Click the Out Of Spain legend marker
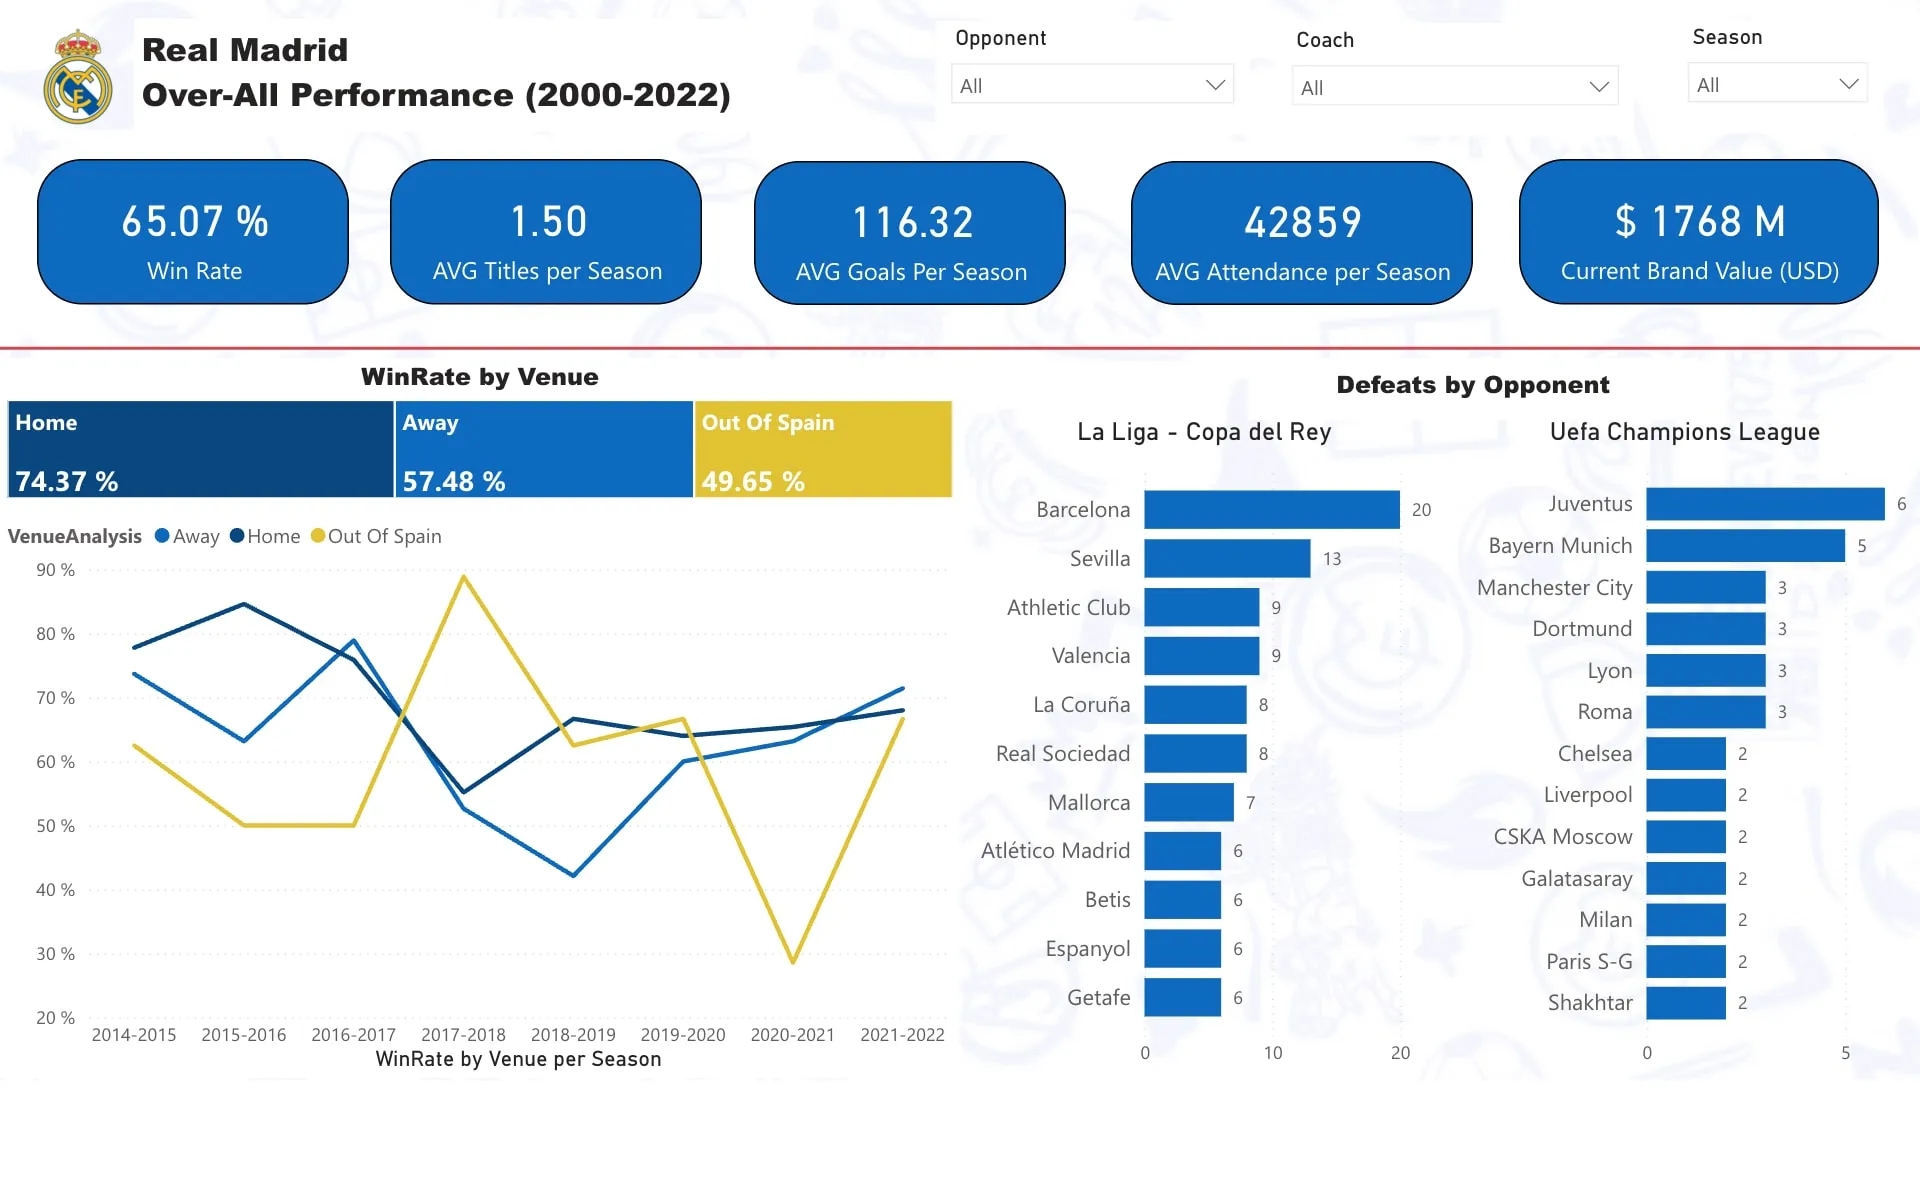This screenshot has height=1200, width=1920. pos(318,536)
